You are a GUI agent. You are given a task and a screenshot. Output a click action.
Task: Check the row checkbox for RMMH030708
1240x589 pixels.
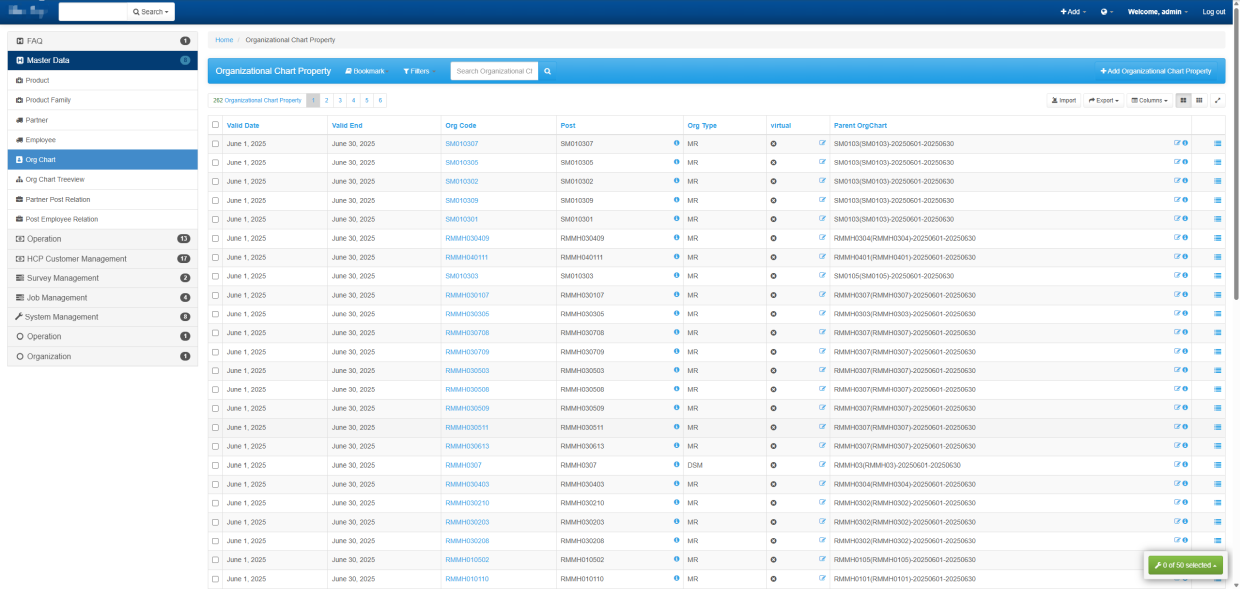(x=215, y=333)
